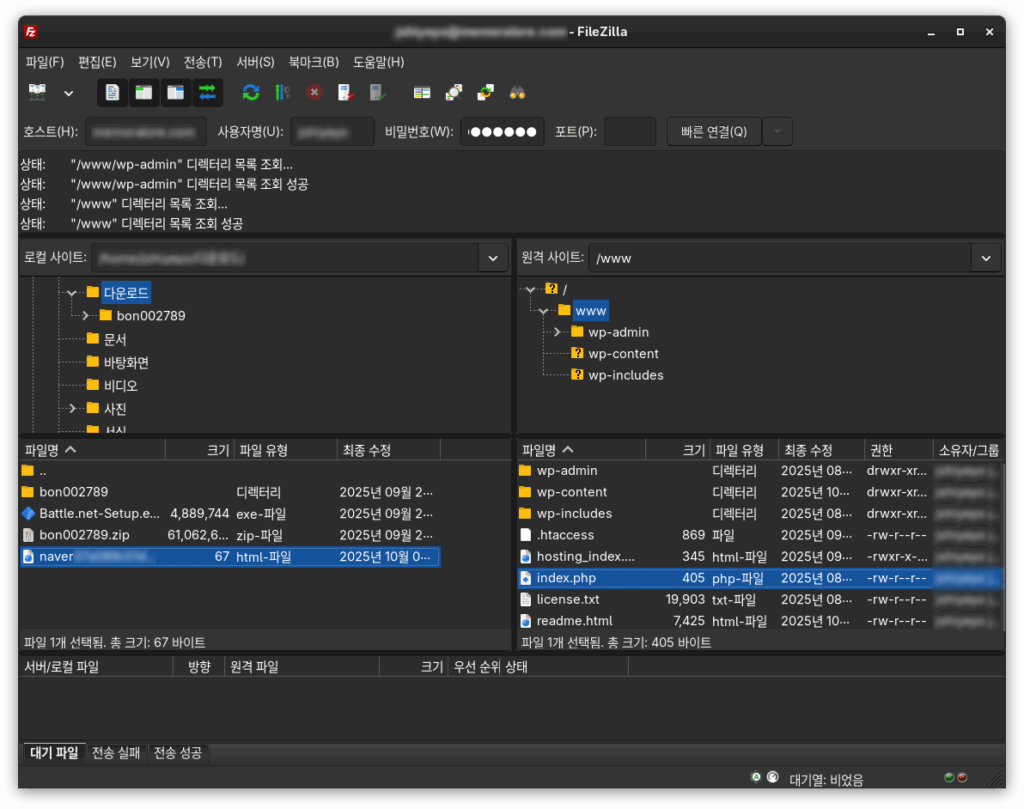Click the binoculars file search icon
Viewport: 1024px width, 809px height.
pos(517,92)
